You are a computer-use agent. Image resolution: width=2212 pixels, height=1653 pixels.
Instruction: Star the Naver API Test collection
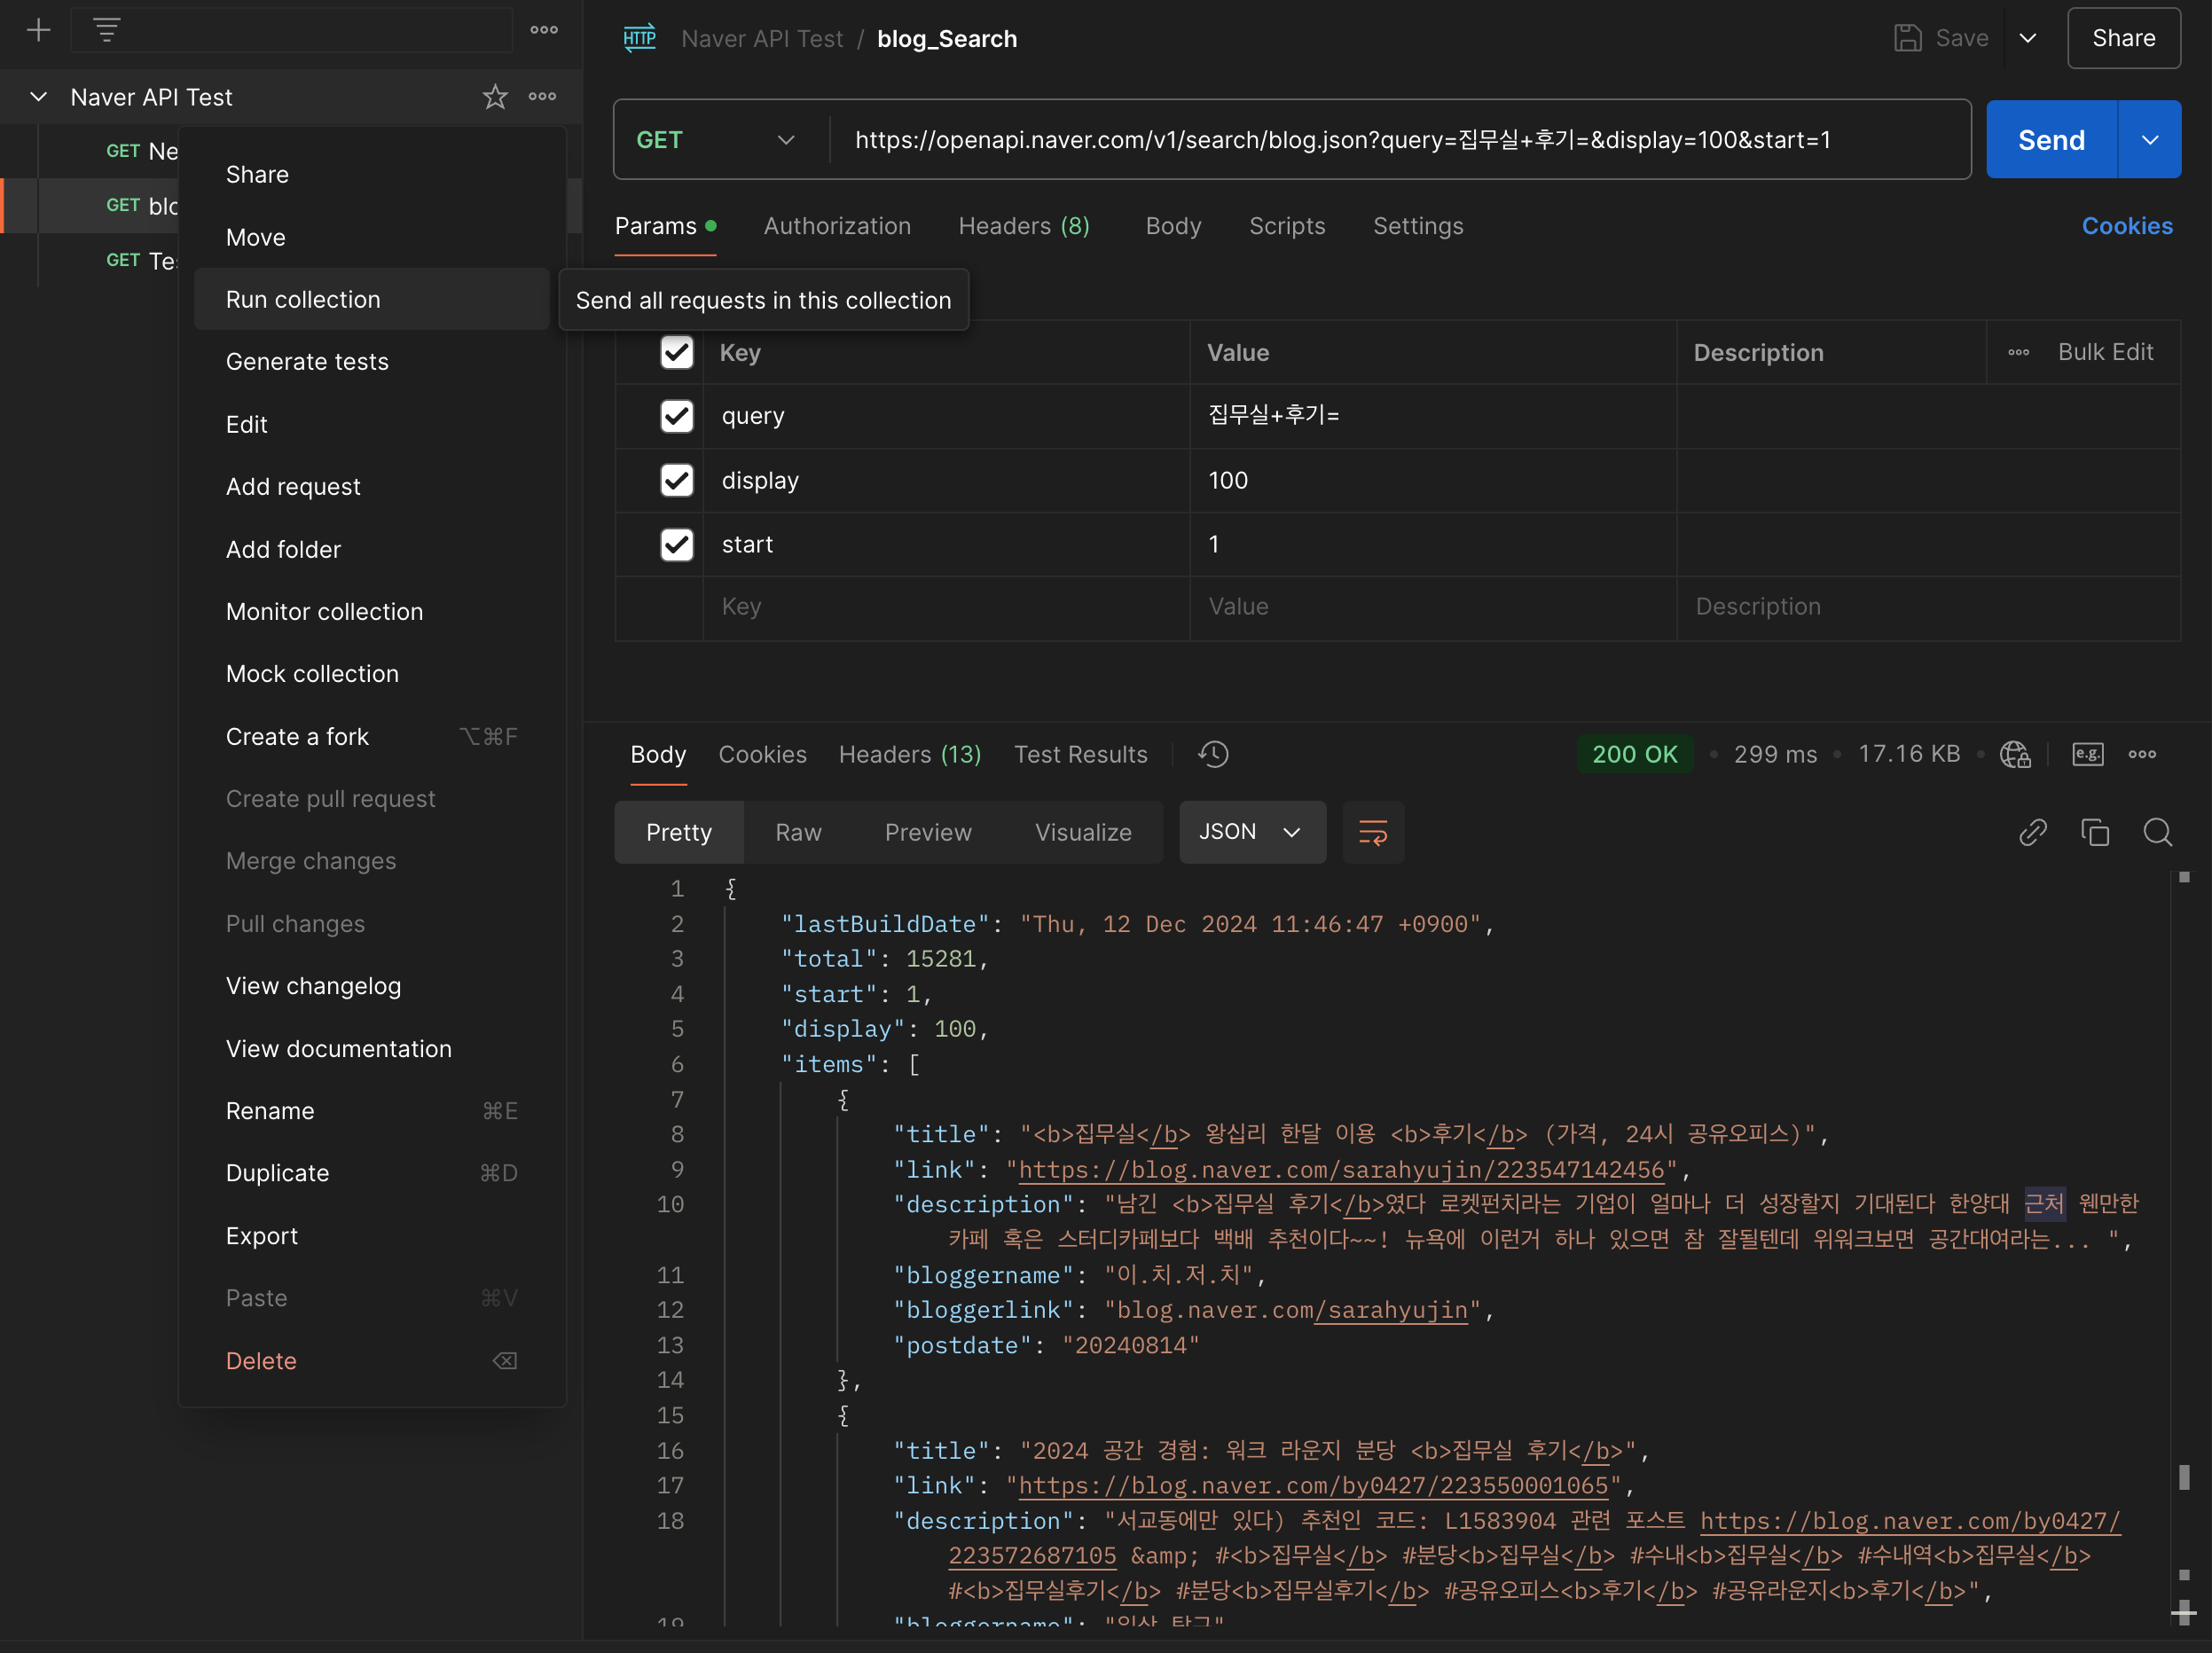pos(495,97)
